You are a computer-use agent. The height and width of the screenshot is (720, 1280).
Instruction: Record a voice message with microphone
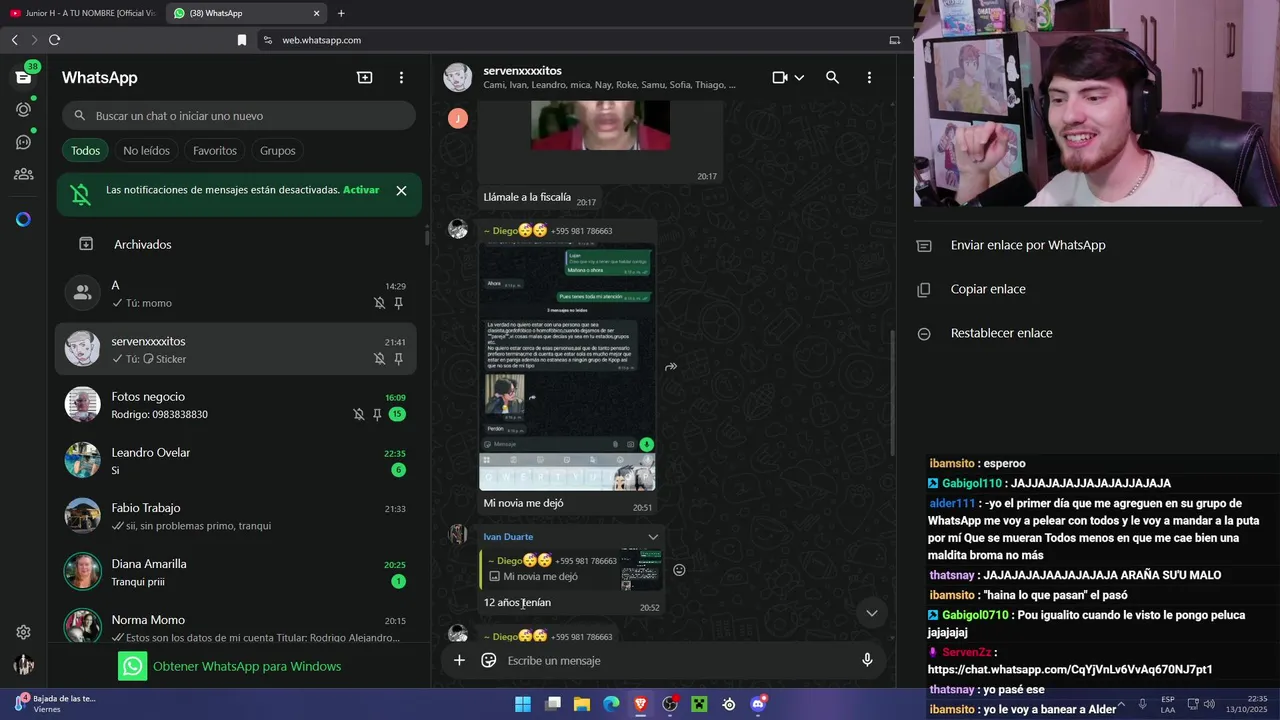(867, 660)
